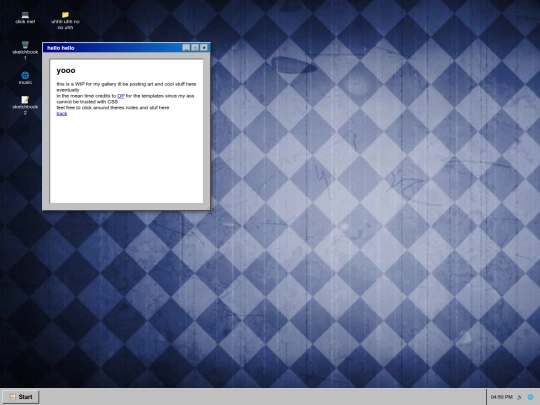Close the 'hello hello' window
This screenshot has height=405, width=540.
click(204, 48)
